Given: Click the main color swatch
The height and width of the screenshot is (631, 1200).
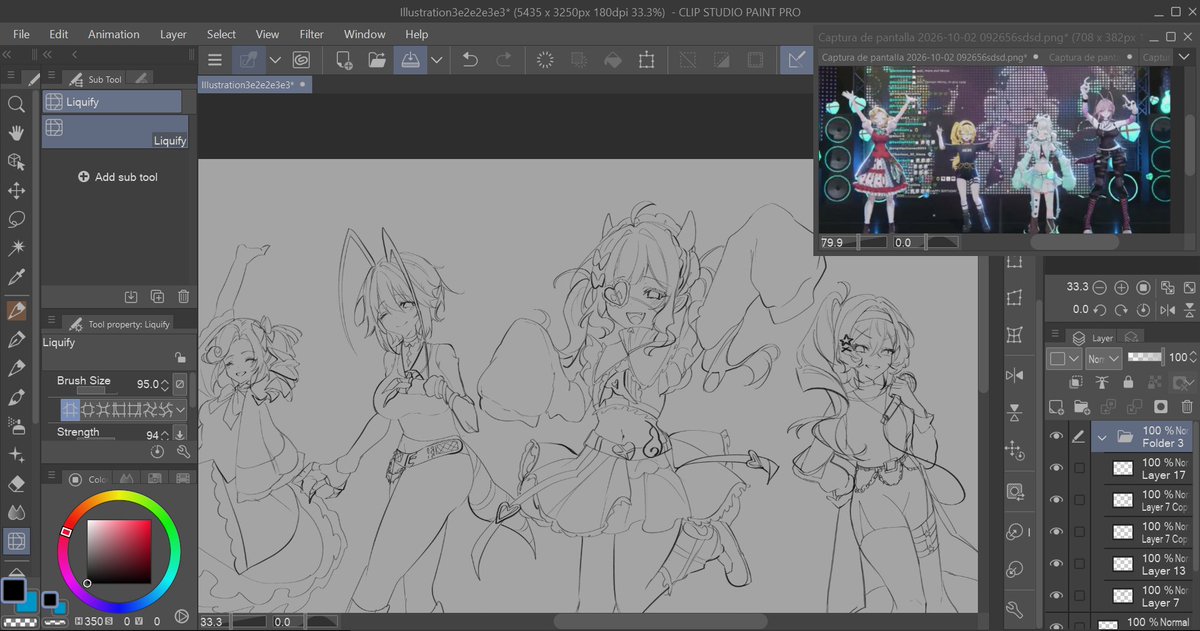Looking at the screenshot, I should coord(13,590).
